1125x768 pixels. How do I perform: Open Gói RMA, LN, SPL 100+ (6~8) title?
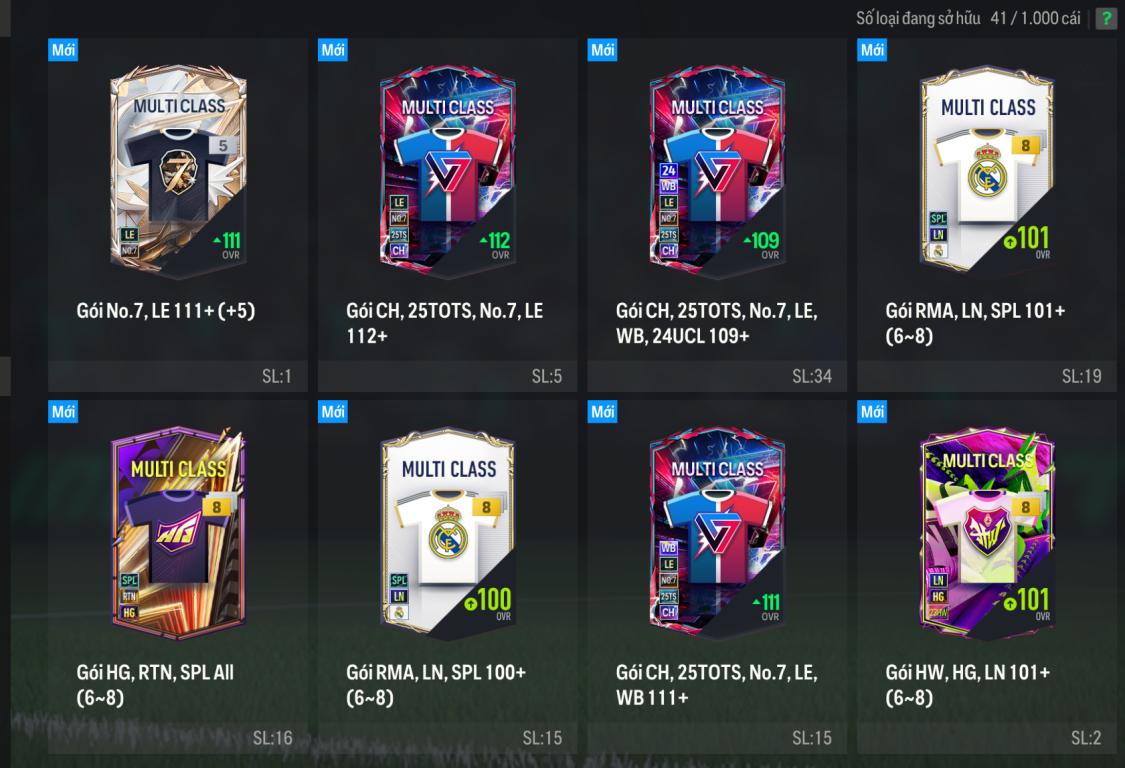pyautogui.click(x=436, y=685)
